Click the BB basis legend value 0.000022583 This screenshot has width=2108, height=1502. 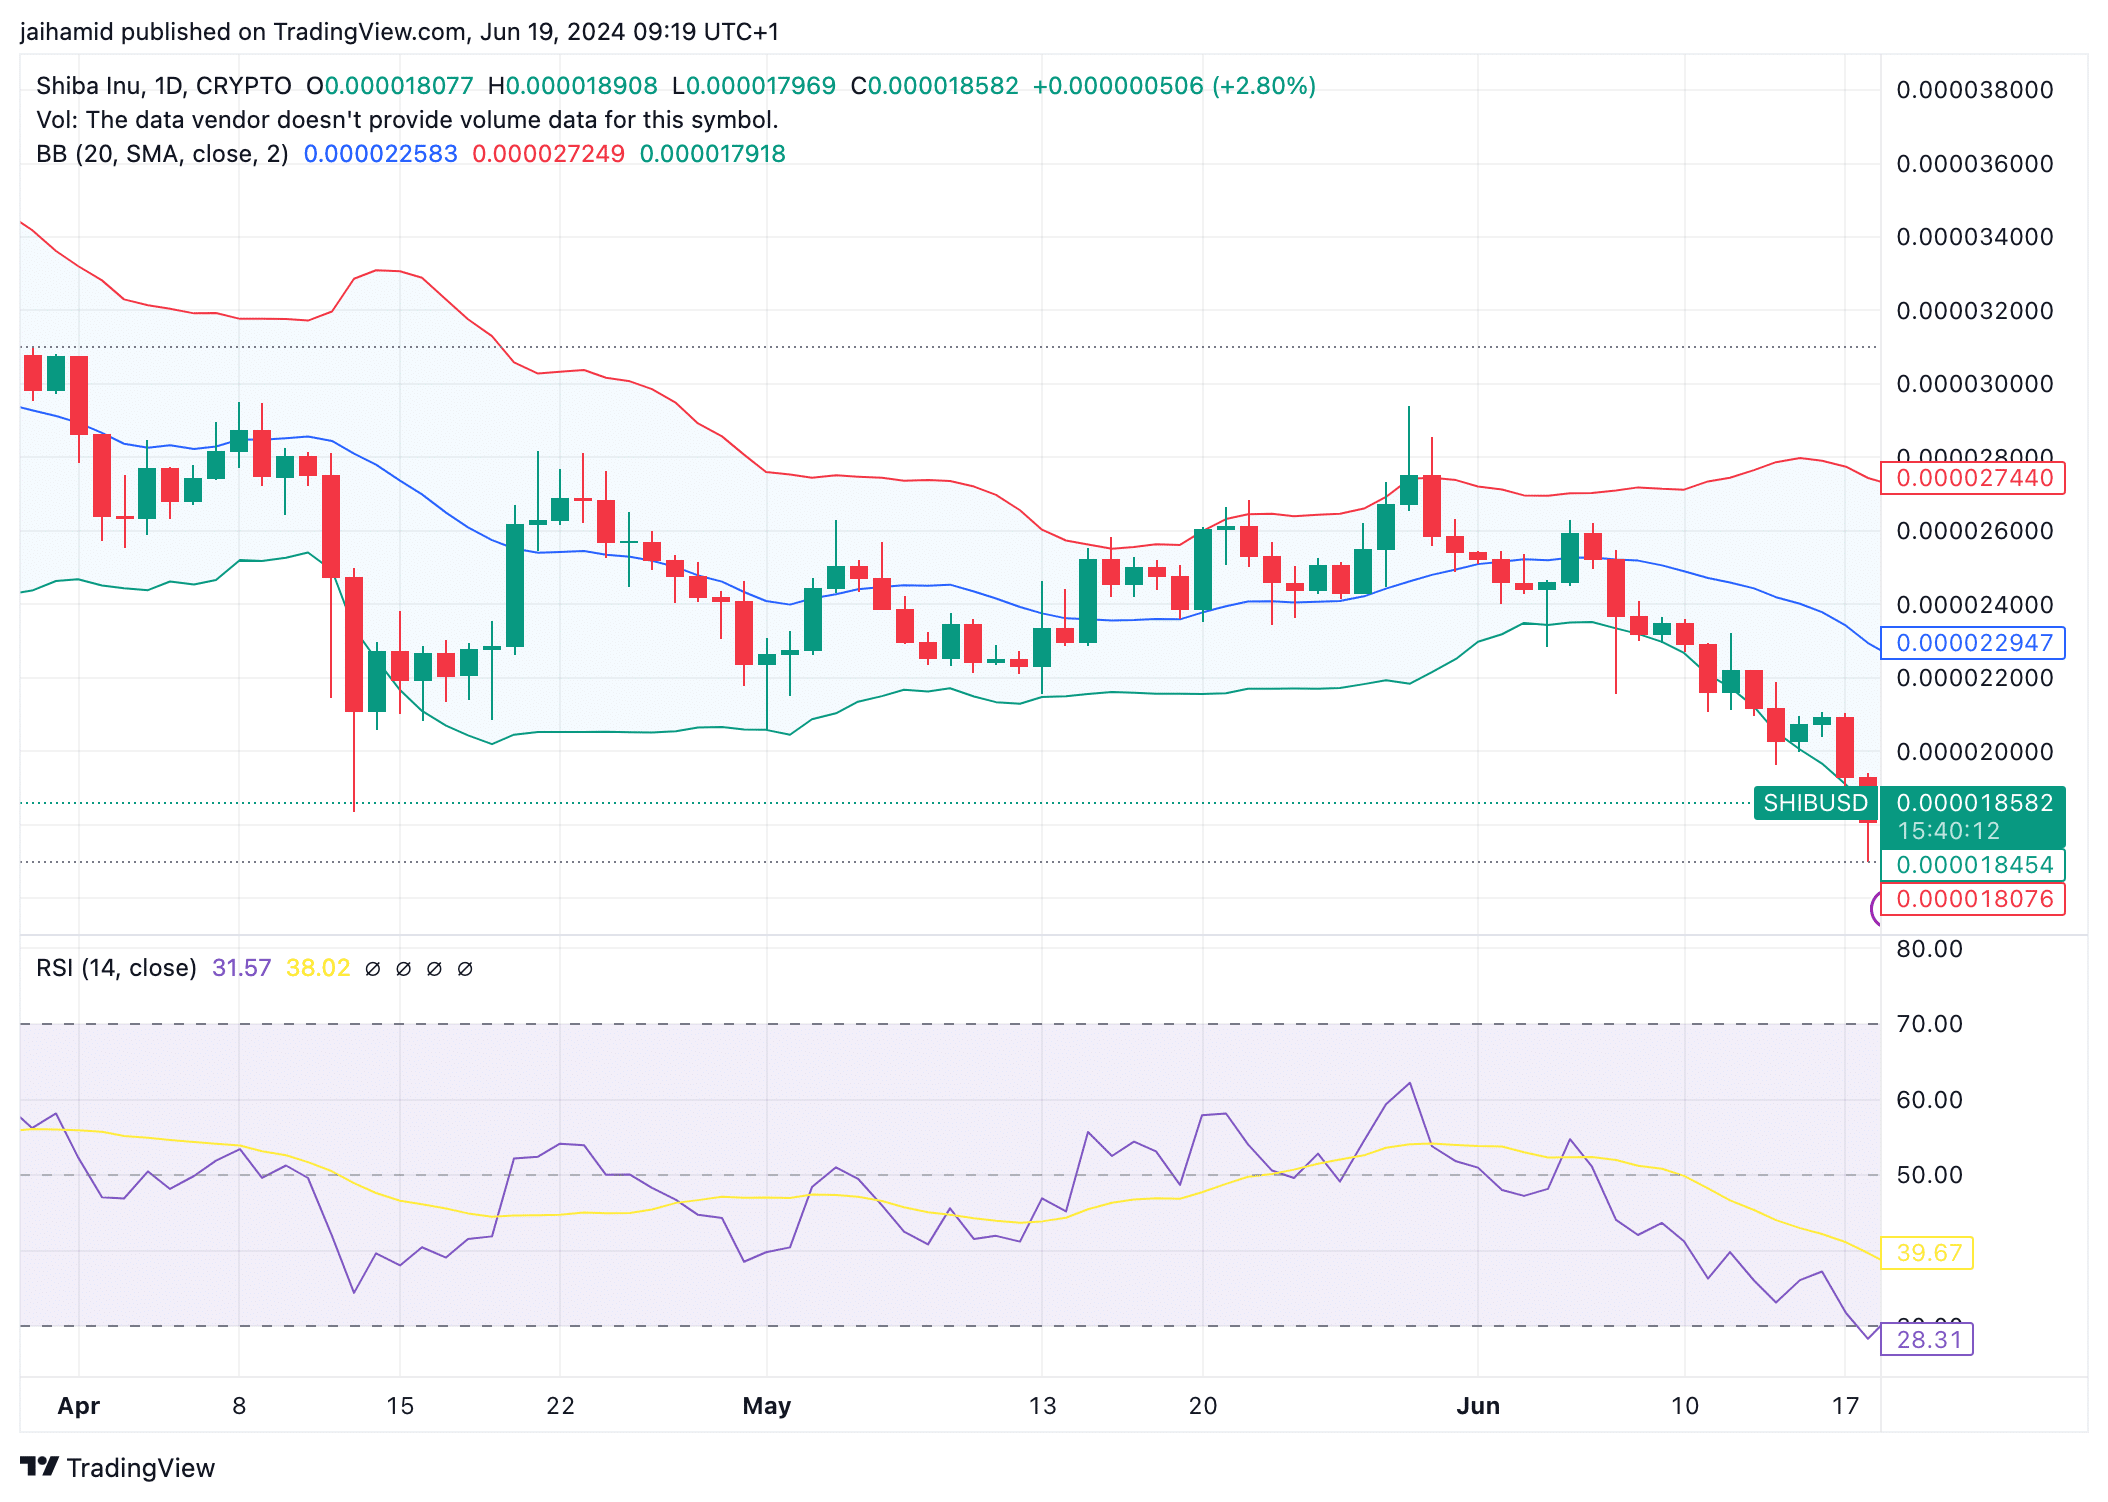pyautogui.click(x=380, y=154)
